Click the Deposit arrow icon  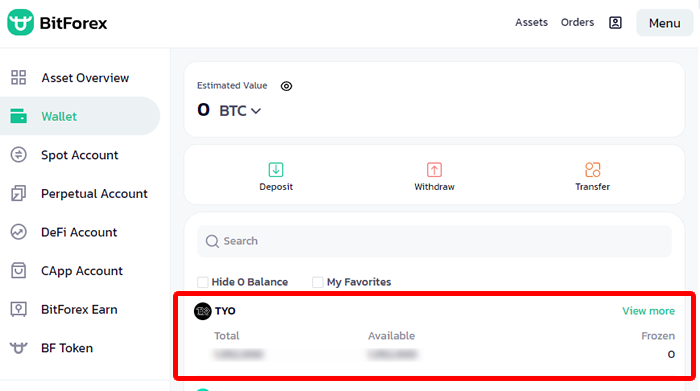(276, 170)
